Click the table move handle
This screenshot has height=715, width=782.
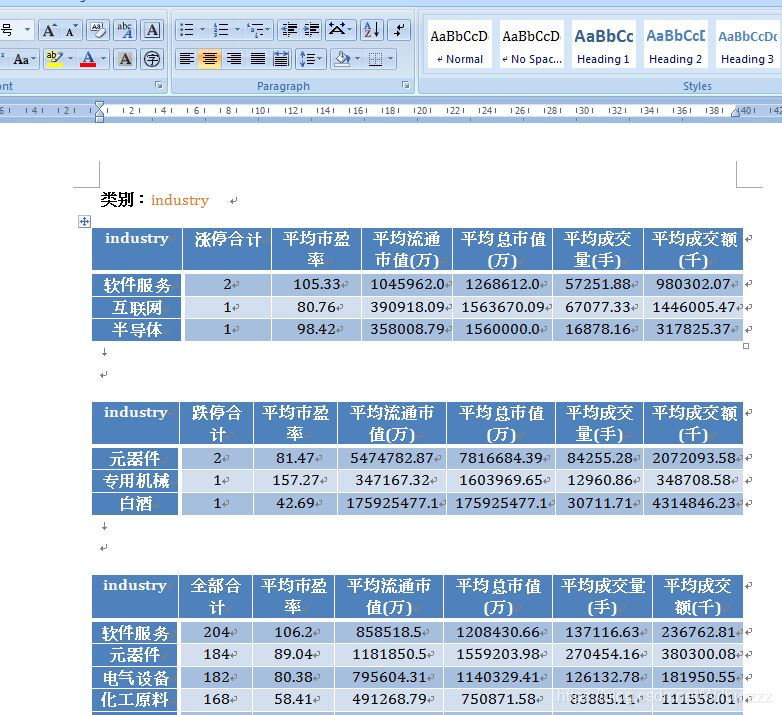pyautogui.click(x=84, y=221)
